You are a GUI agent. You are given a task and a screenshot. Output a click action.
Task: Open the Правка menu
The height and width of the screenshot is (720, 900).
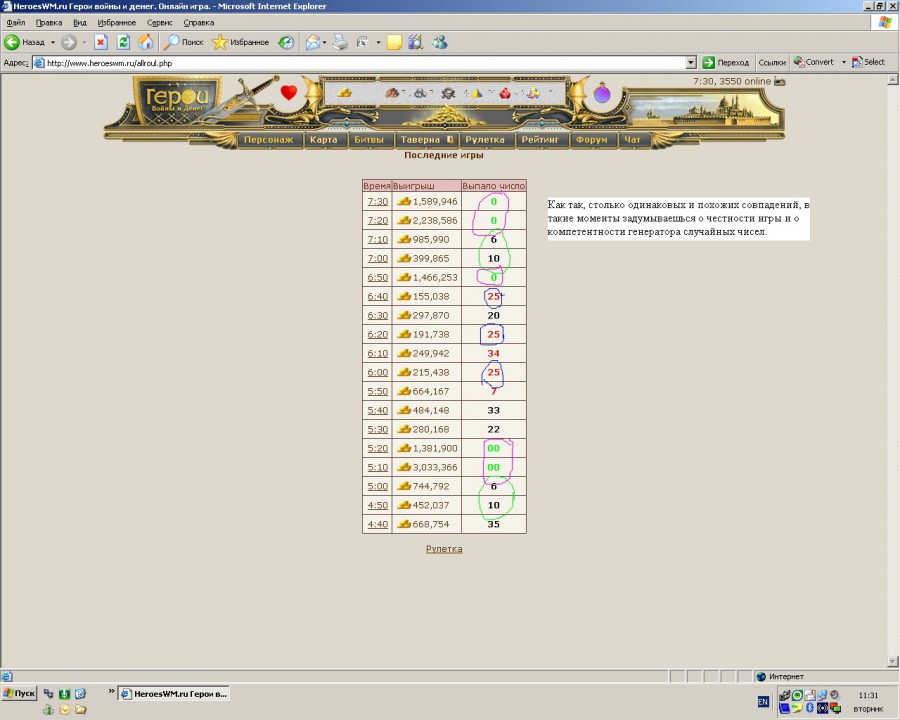pos(49,22)
